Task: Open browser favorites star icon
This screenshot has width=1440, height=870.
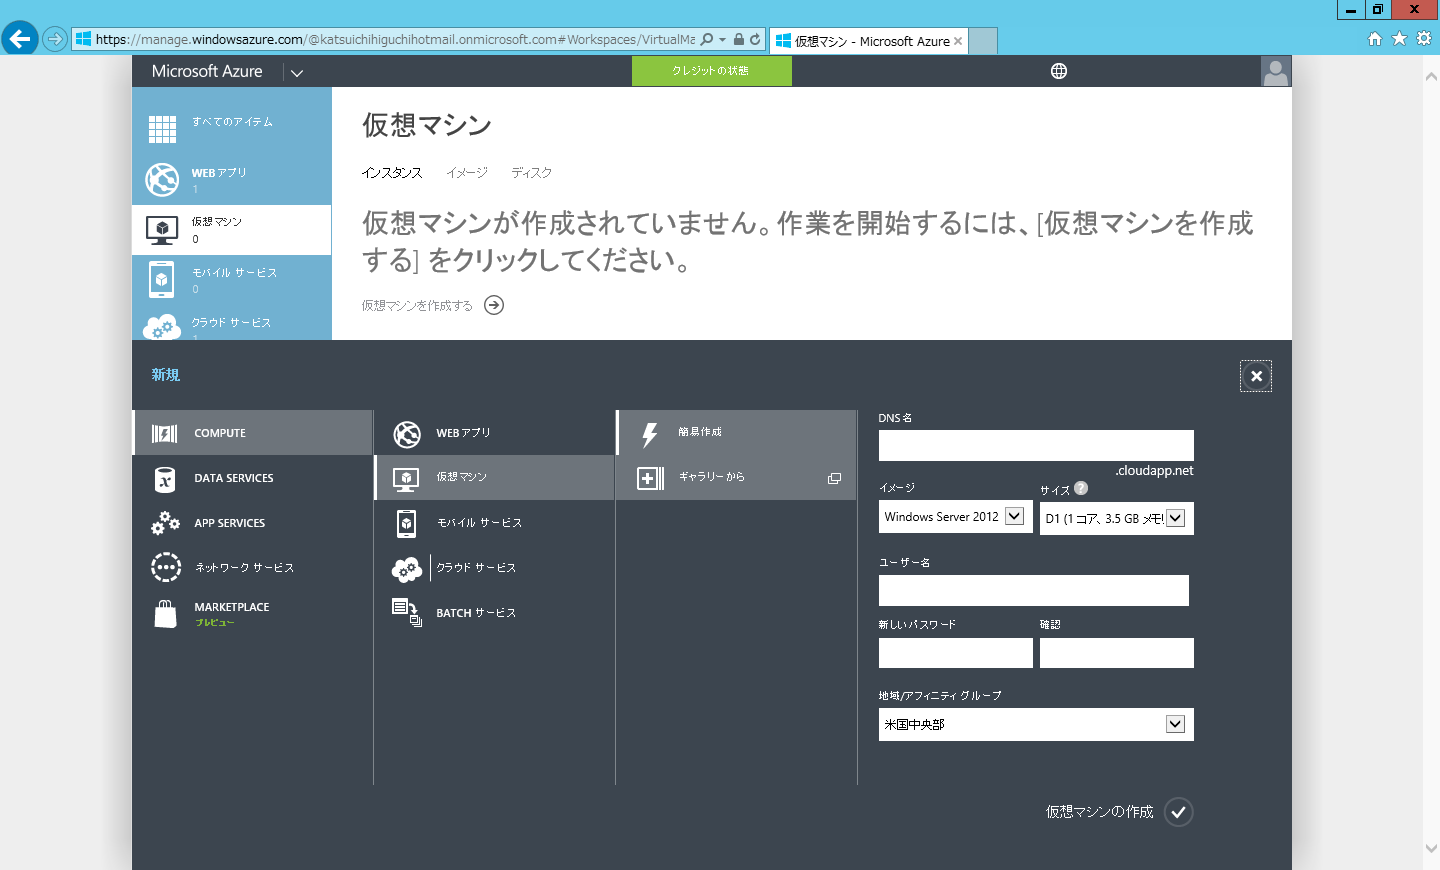Action: pos(1399,38)
